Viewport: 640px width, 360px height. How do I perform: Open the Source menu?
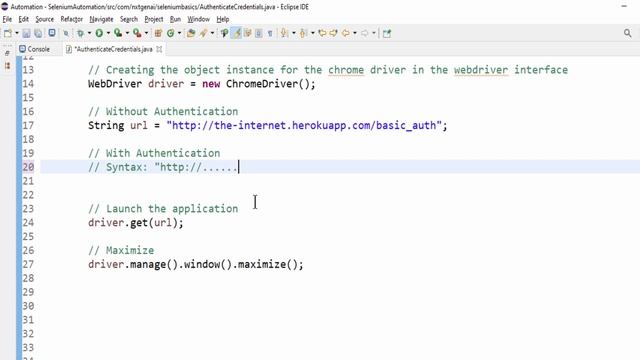(44, 19)
